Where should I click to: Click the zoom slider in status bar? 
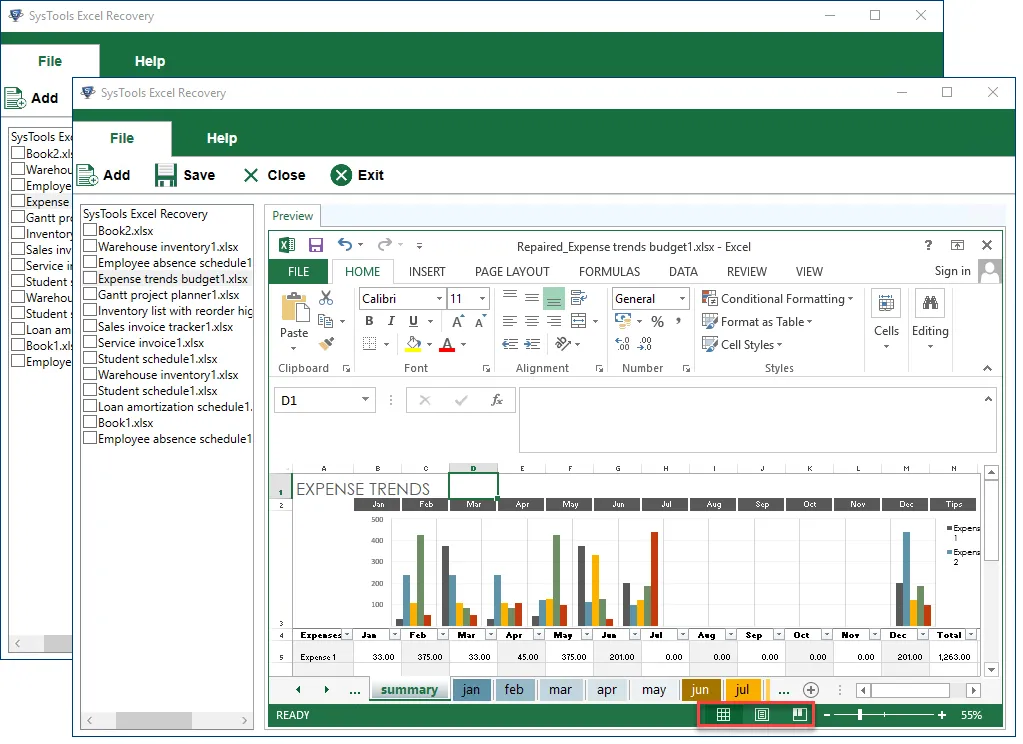coord(860,715)
